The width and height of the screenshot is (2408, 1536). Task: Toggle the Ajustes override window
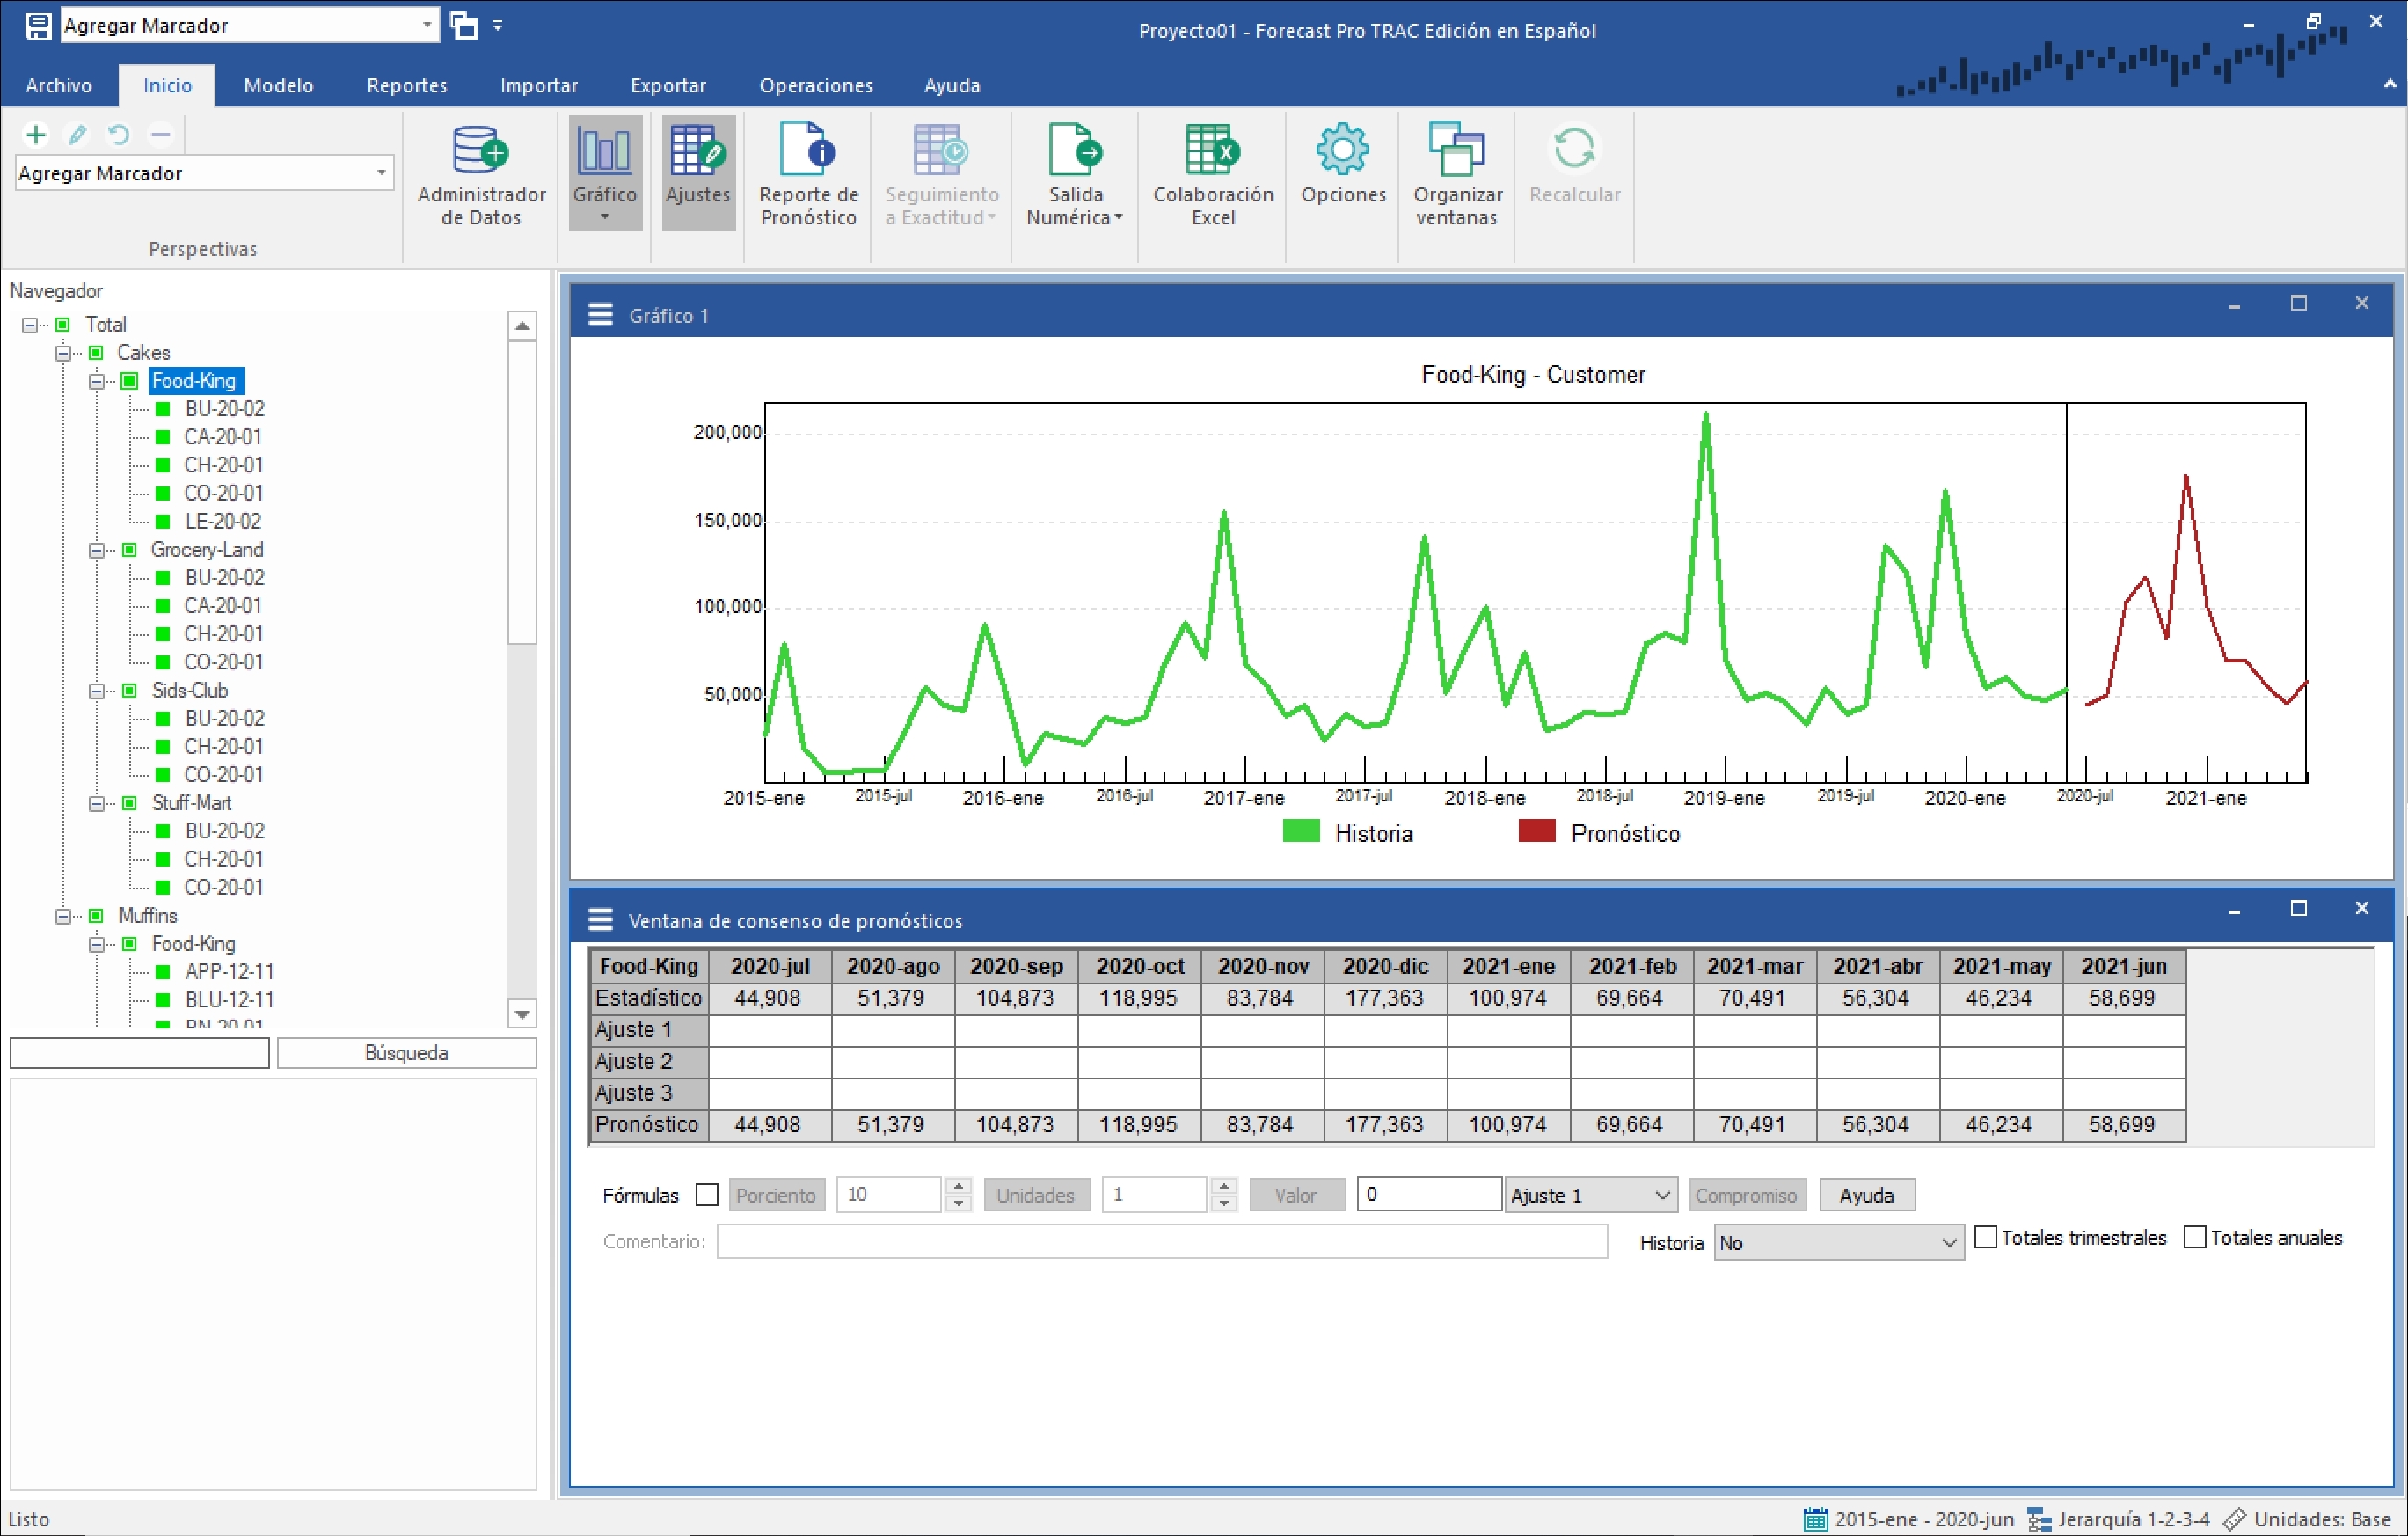tap(698, 170)
